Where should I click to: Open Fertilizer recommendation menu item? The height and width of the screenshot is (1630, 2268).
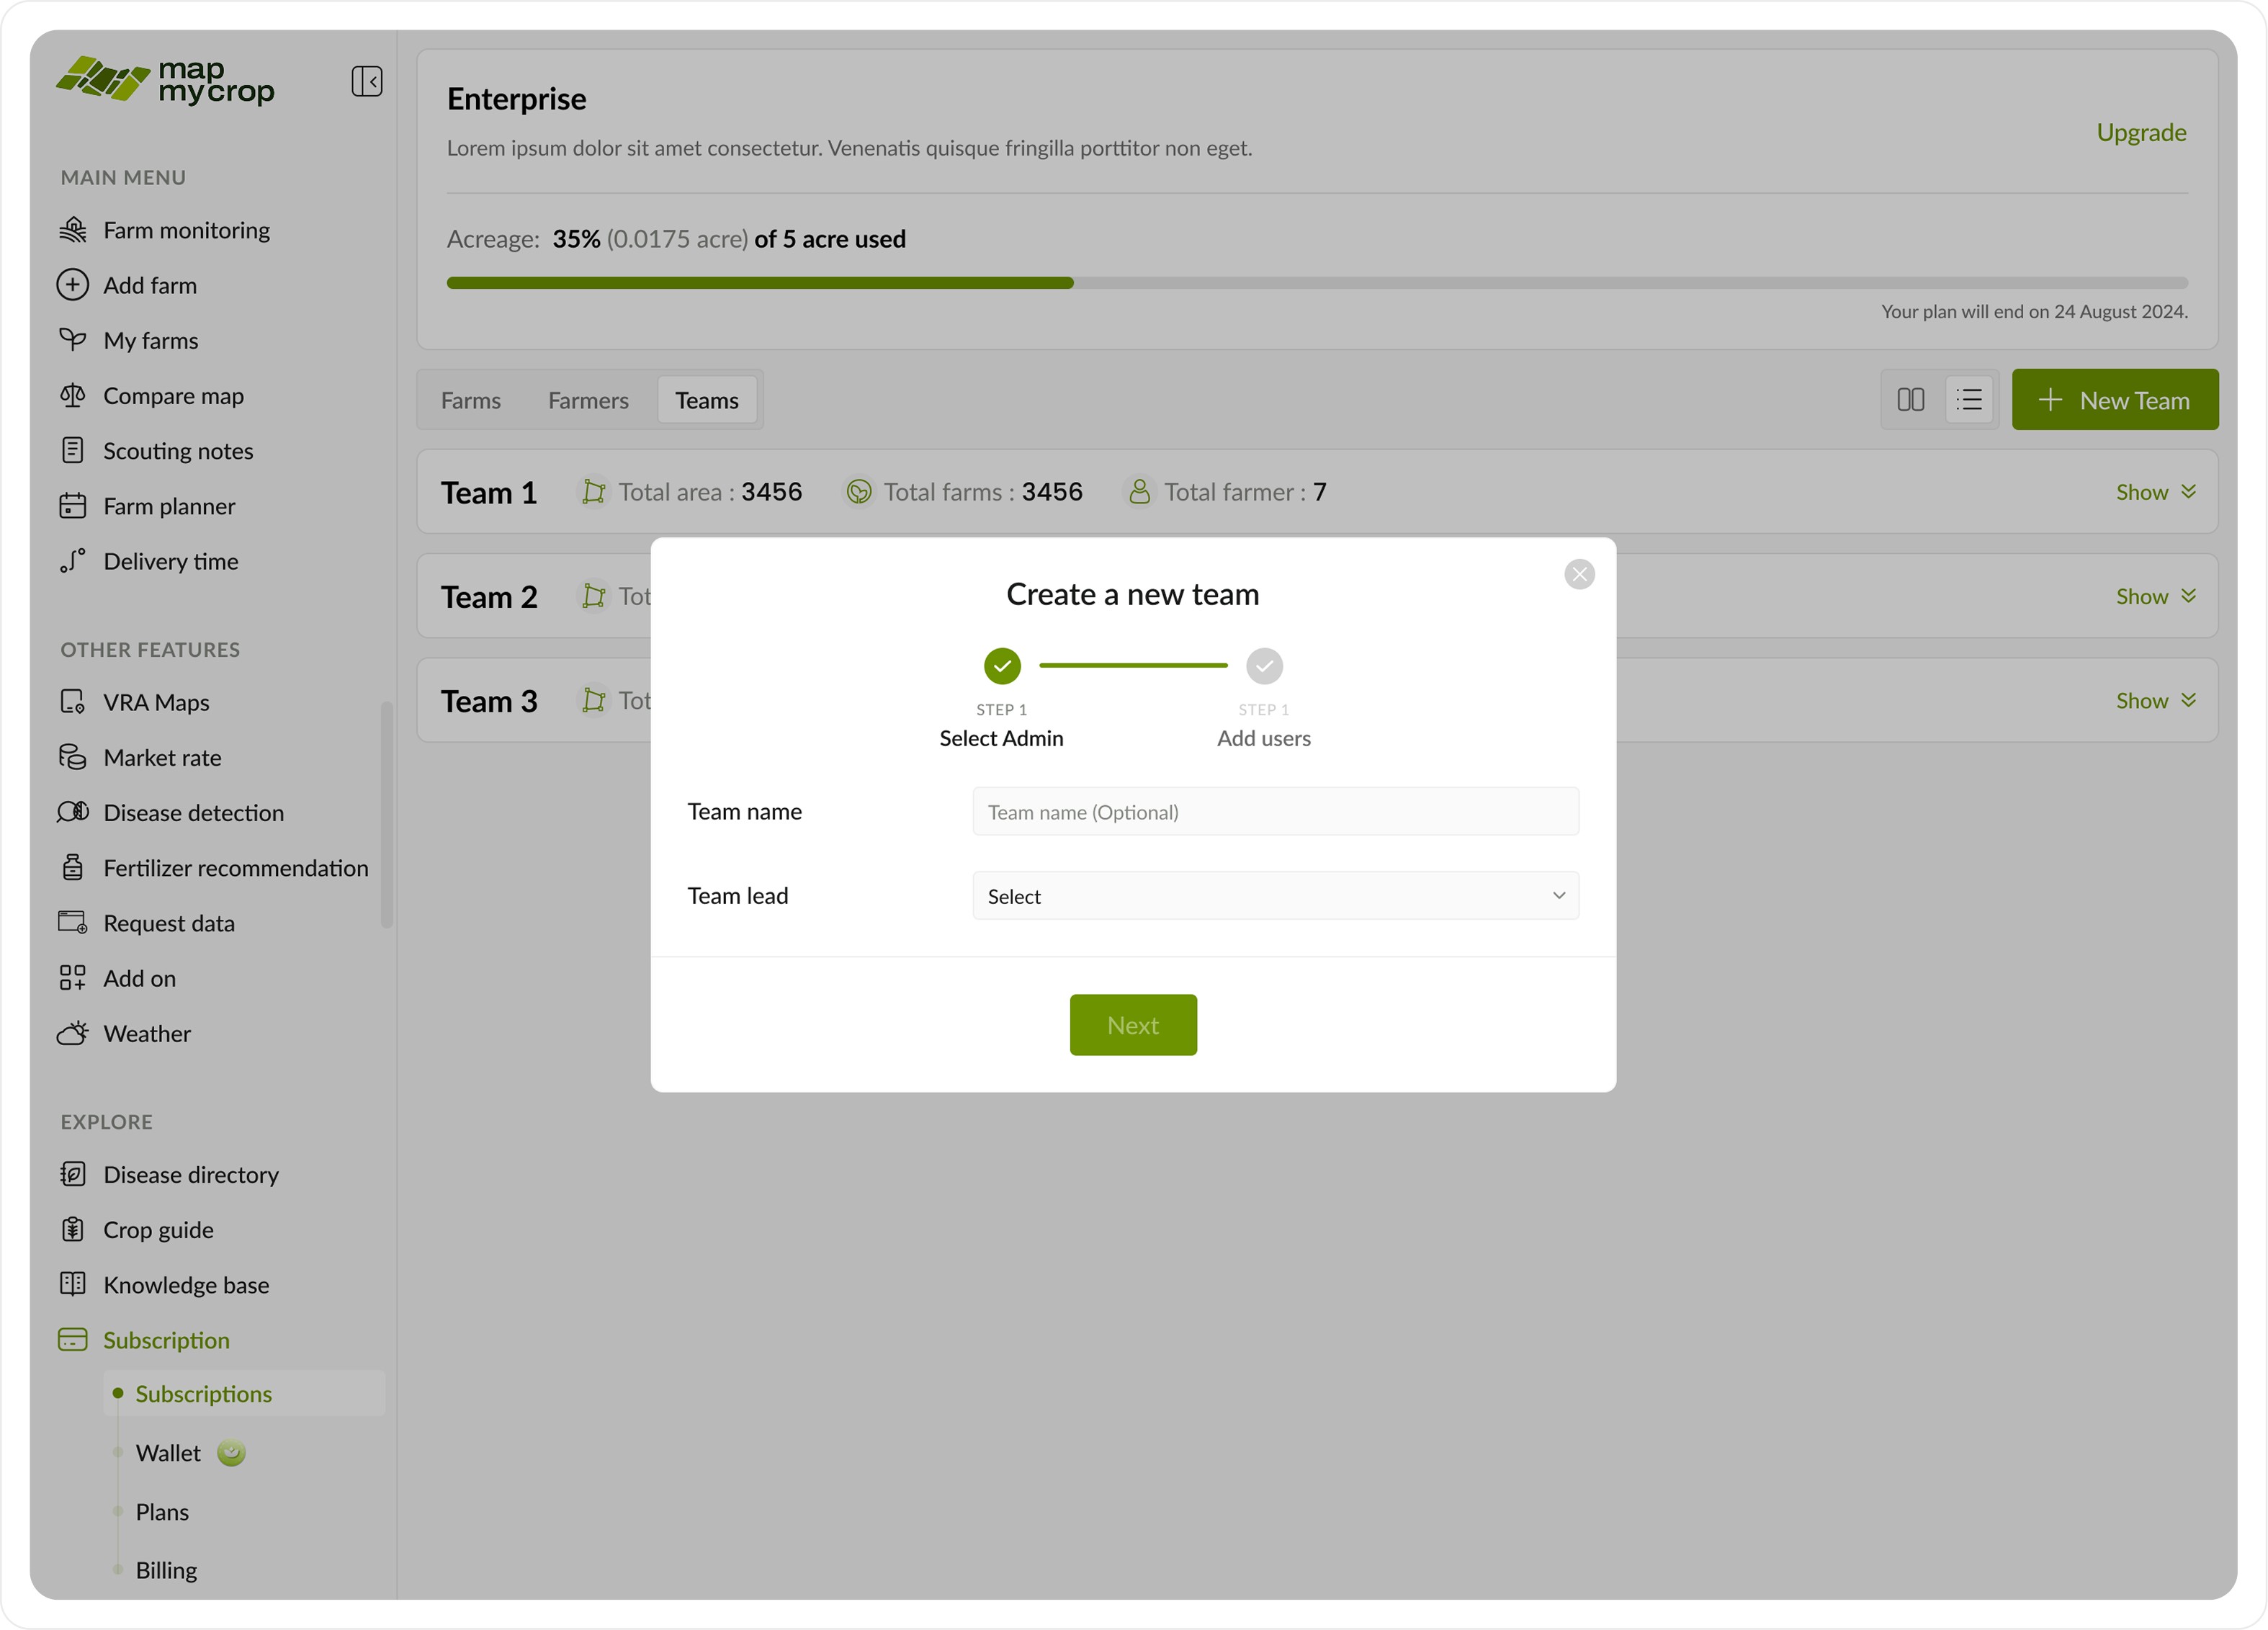[x=235, y=868]
